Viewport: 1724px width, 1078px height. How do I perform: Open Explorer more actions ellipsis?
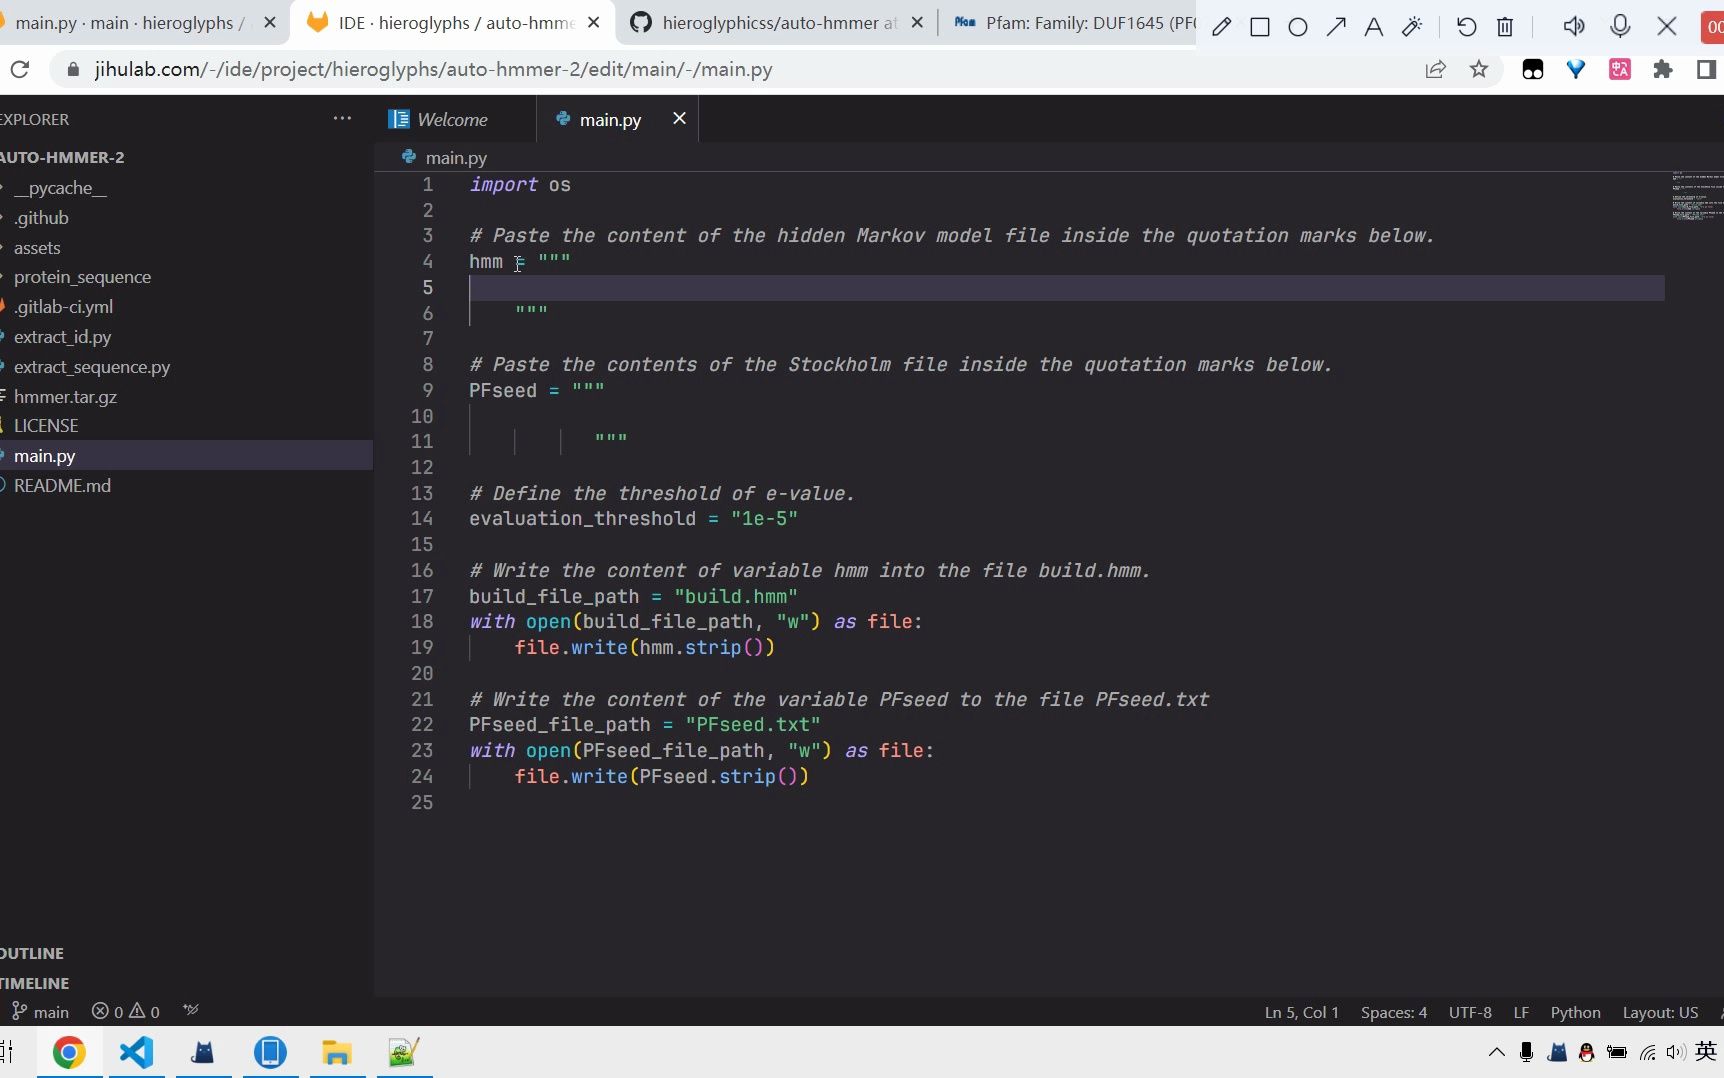pos(342,118)
